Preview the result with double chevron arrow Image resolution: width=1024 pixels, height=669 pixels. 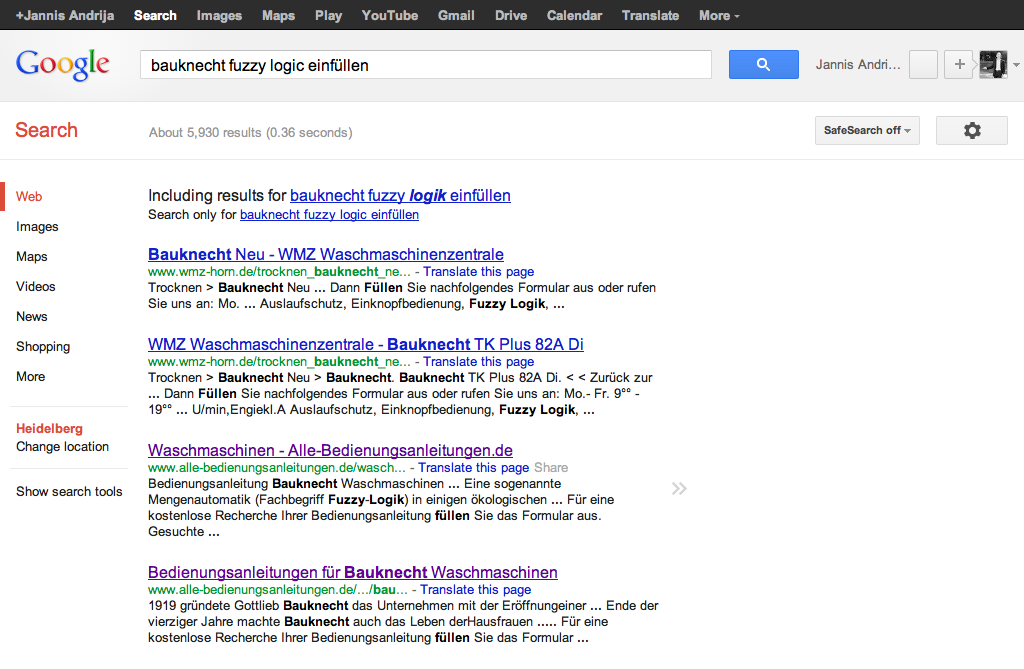(679, 489)
